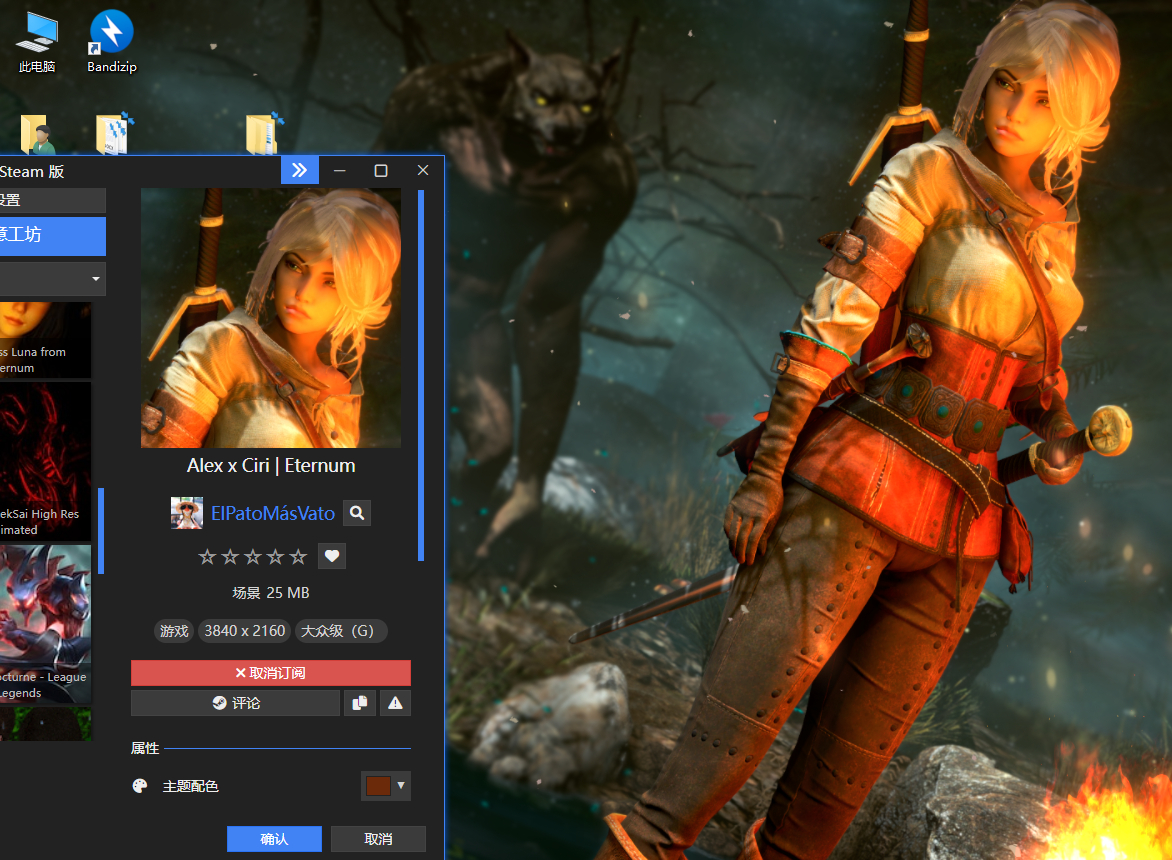1172x860 pixels.
Task: Minimize the Wallpaper Engine window
Action: click(339, 170)
